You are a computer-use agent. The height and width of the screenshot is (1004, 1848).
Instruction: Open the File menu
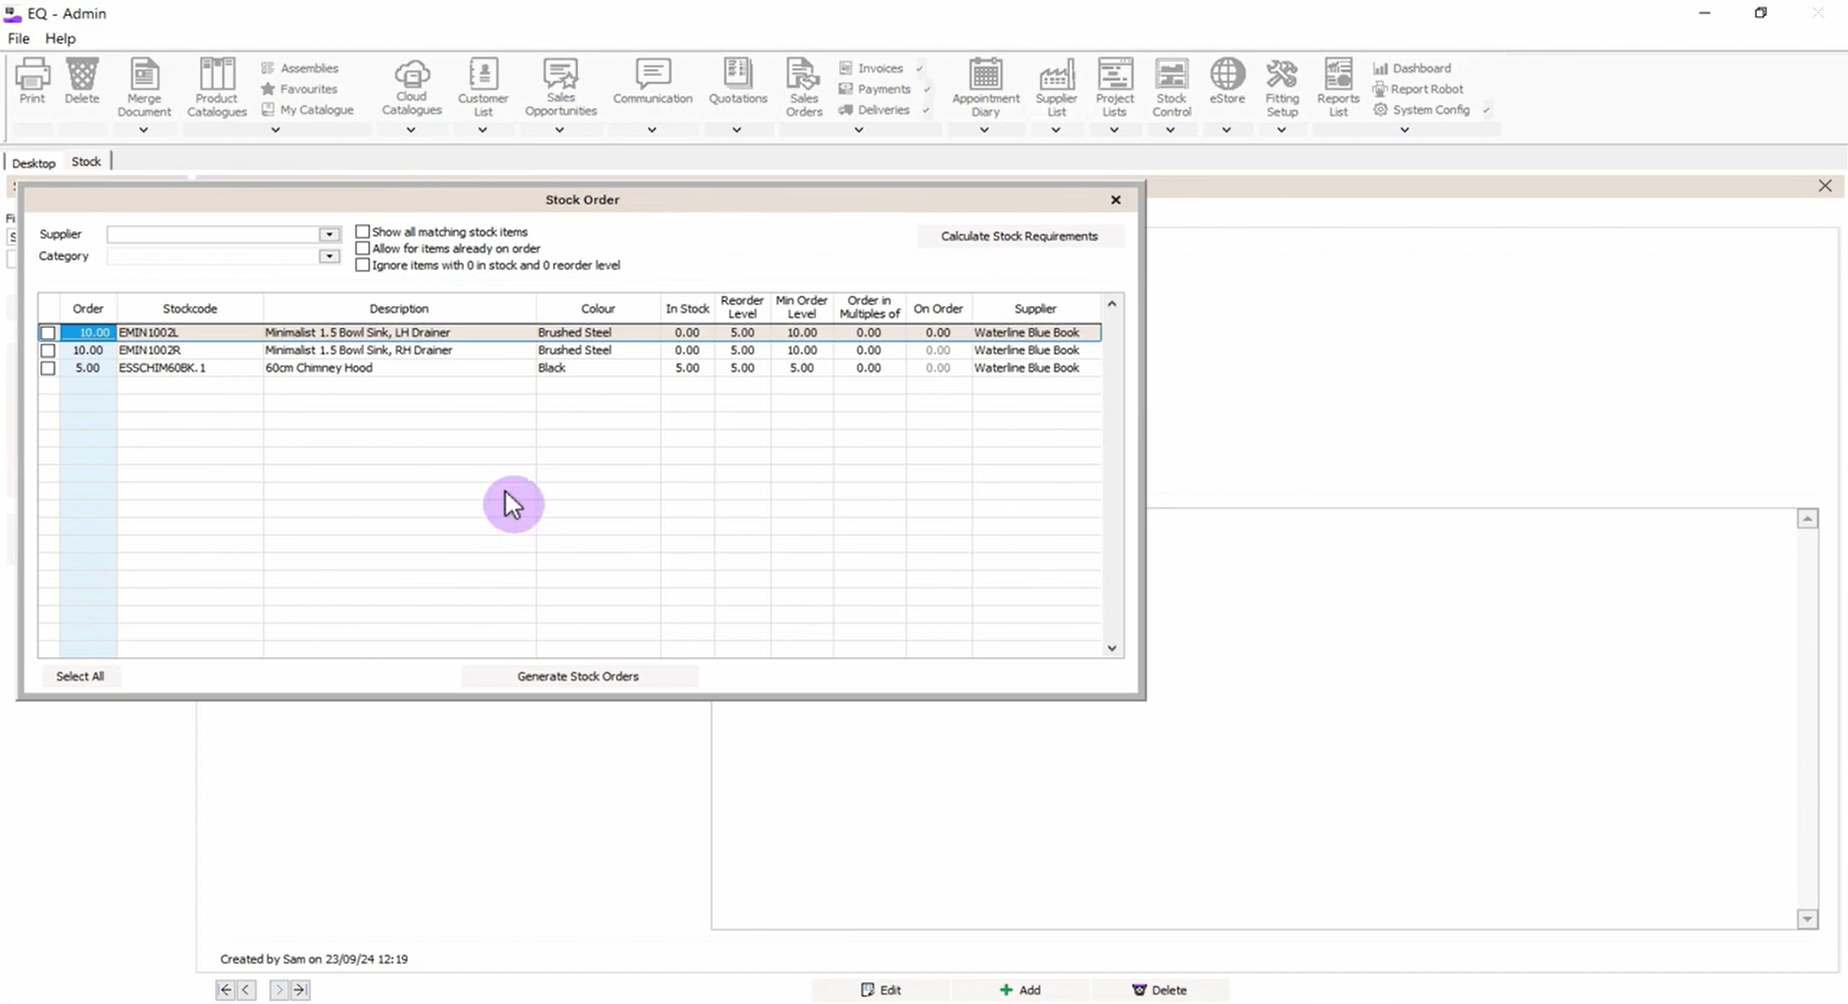point(18,38)
